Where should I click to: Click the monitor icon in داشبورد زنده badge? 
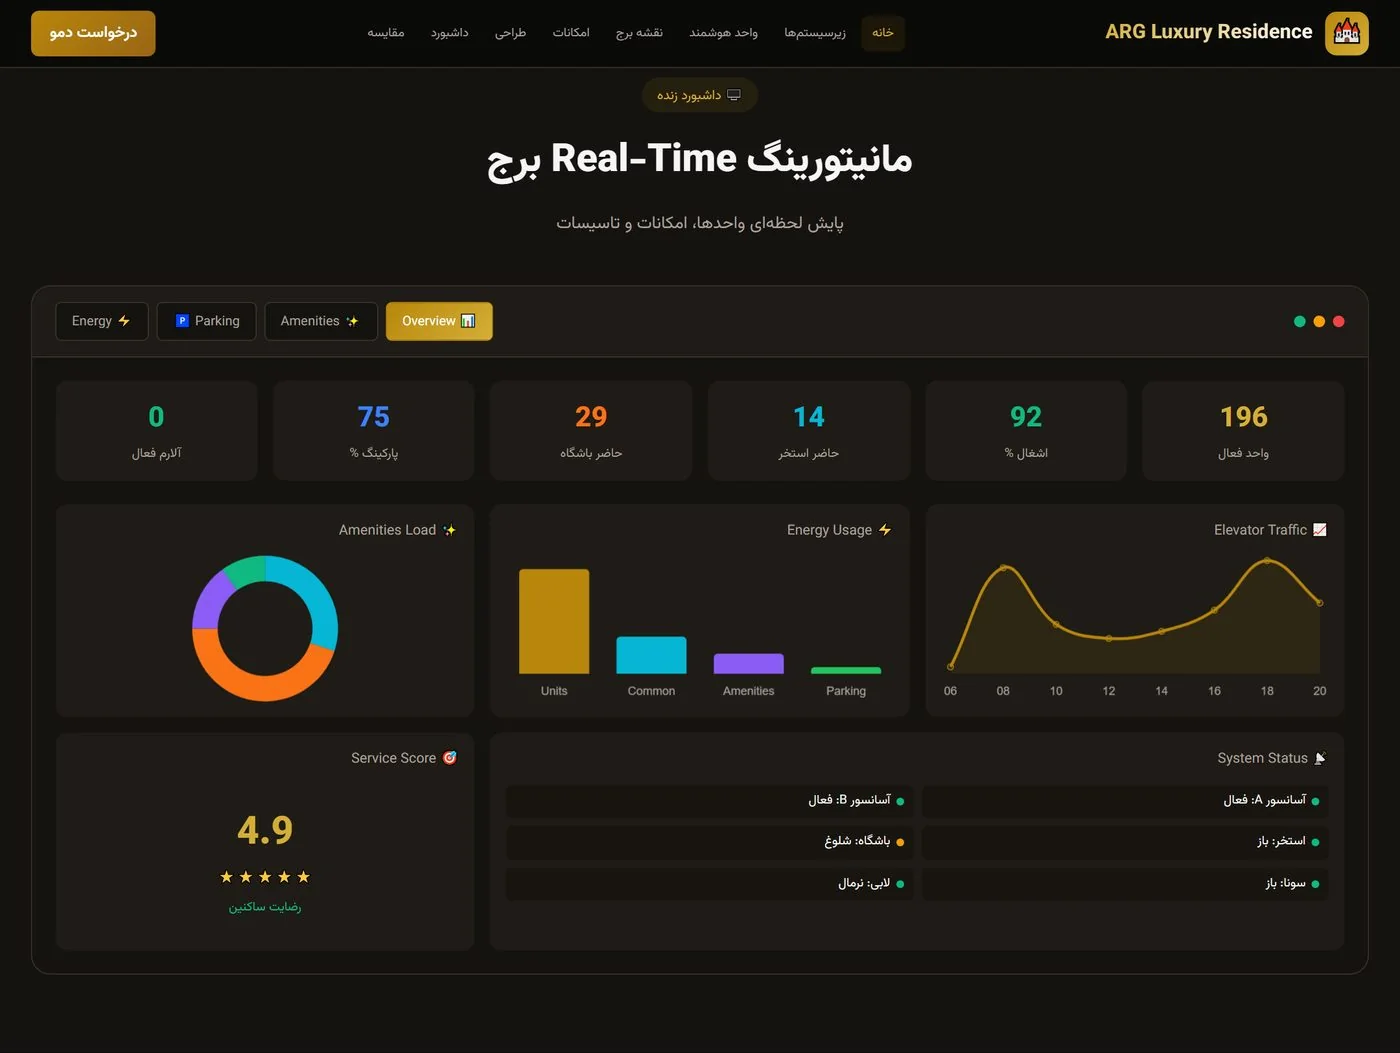pos(734,95)
